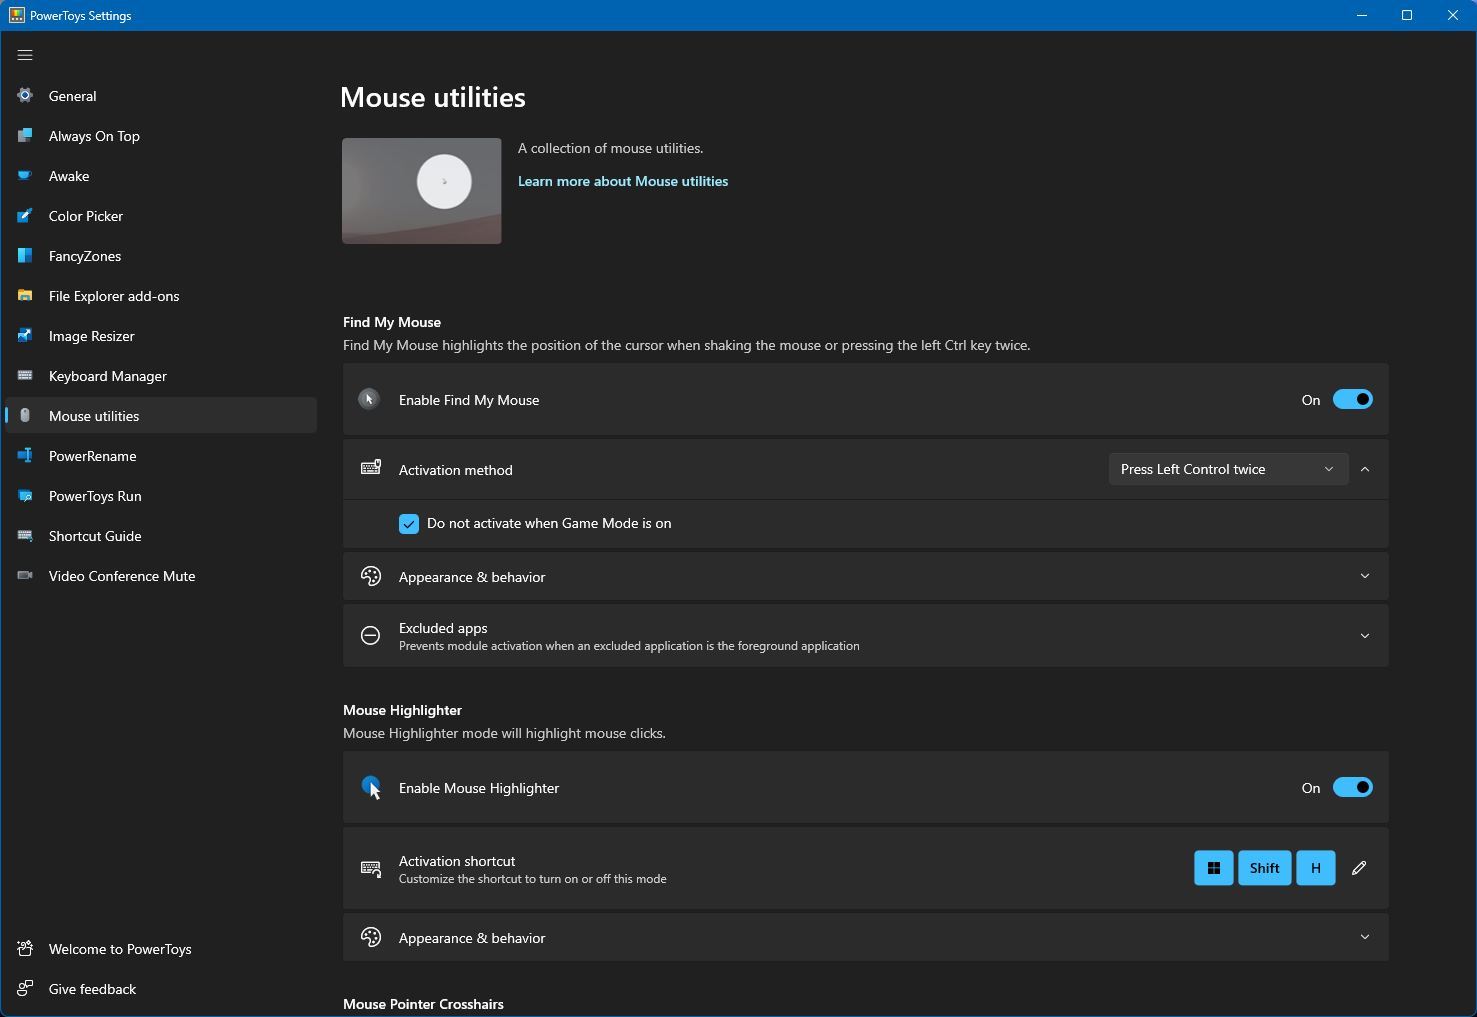Collapse the Activation method section chevron
This screenshot has height=1017, width=1477.
point(1364,469)
